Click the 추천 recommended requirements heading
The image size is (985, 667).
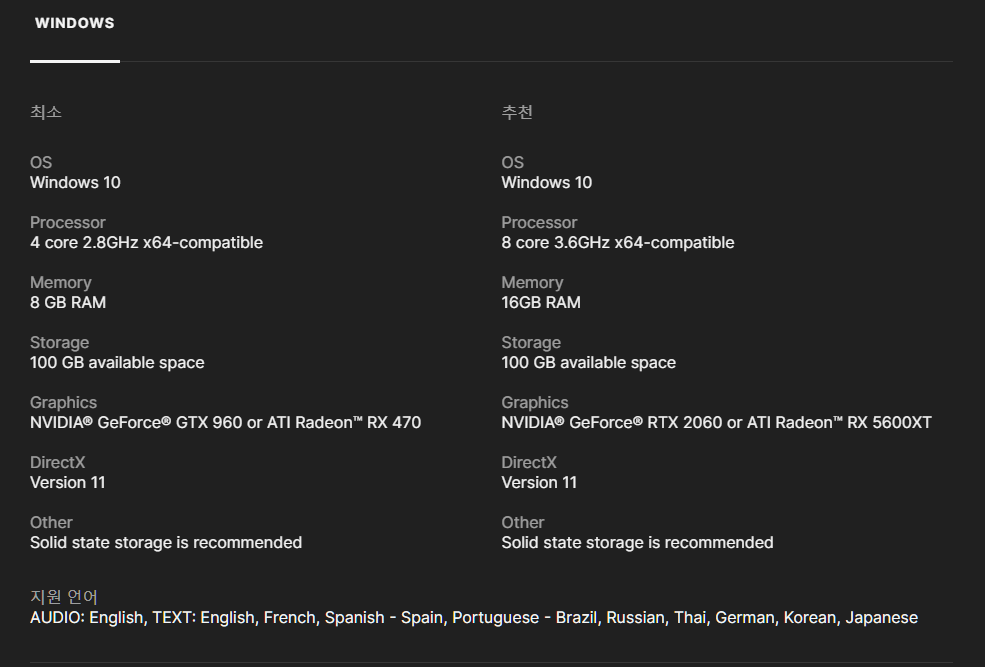pos(517,112)
